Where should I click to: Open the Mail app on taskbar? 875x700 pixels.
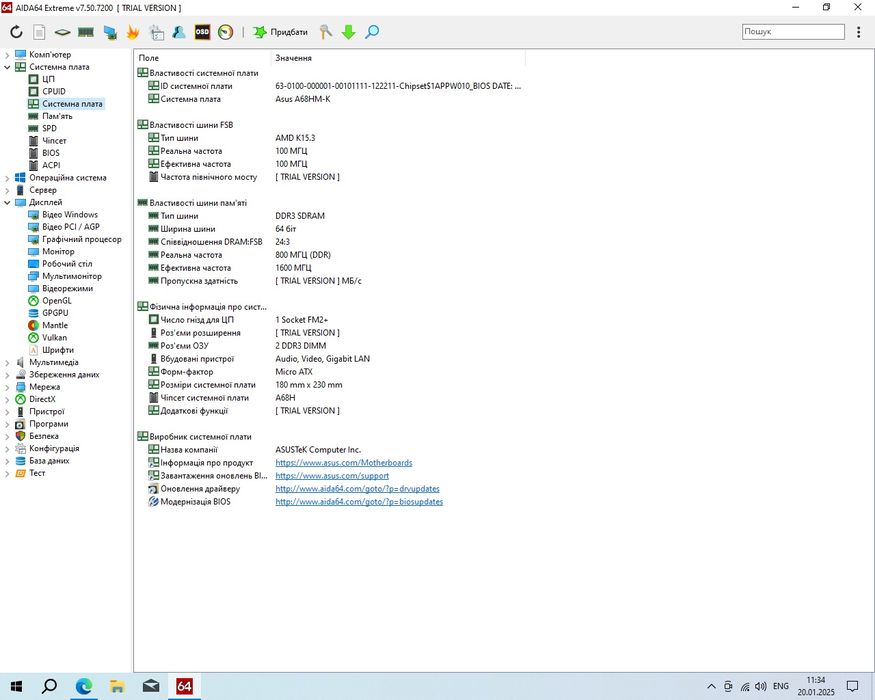[151, 686]
